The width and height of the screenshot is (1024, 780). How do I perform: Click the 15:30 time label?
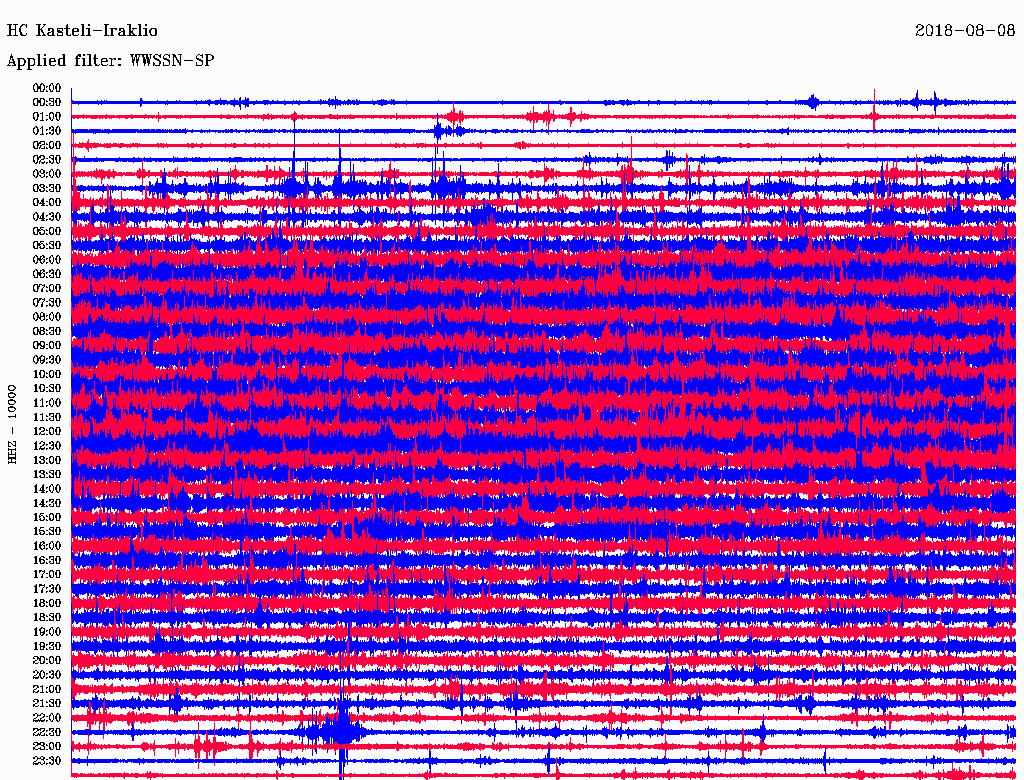[47, 532]
